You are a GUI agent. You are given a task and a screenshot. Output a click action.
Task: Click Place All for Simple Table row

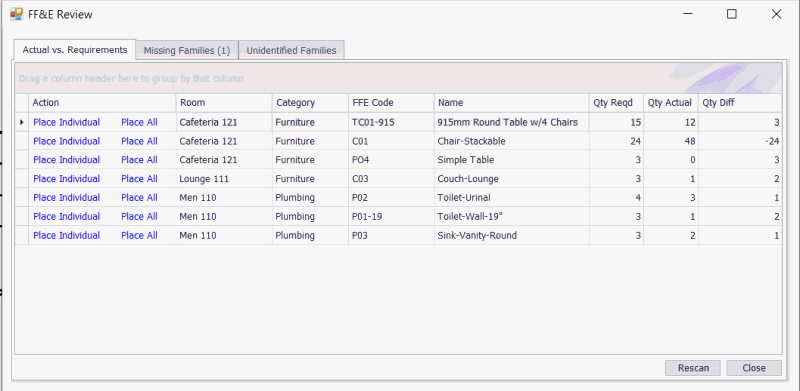139,160
